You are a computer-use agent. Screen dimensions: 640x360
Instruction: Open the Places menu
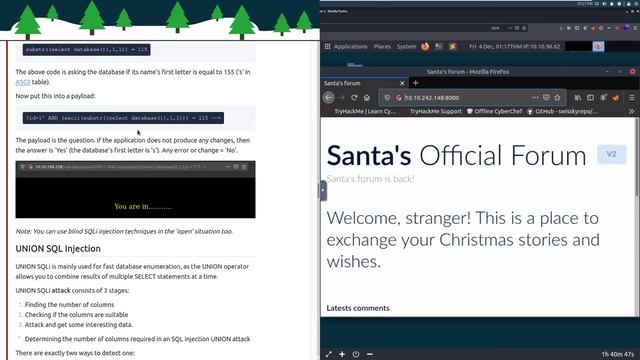(382, 47)
